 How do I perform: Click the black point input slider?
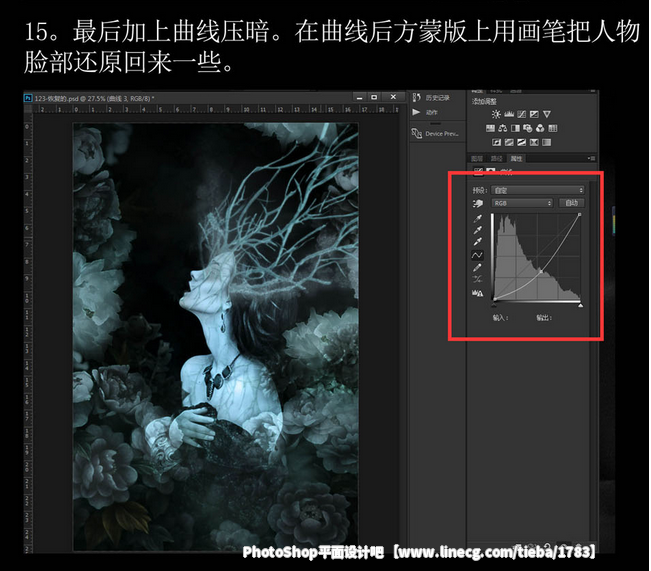[494, 305]
